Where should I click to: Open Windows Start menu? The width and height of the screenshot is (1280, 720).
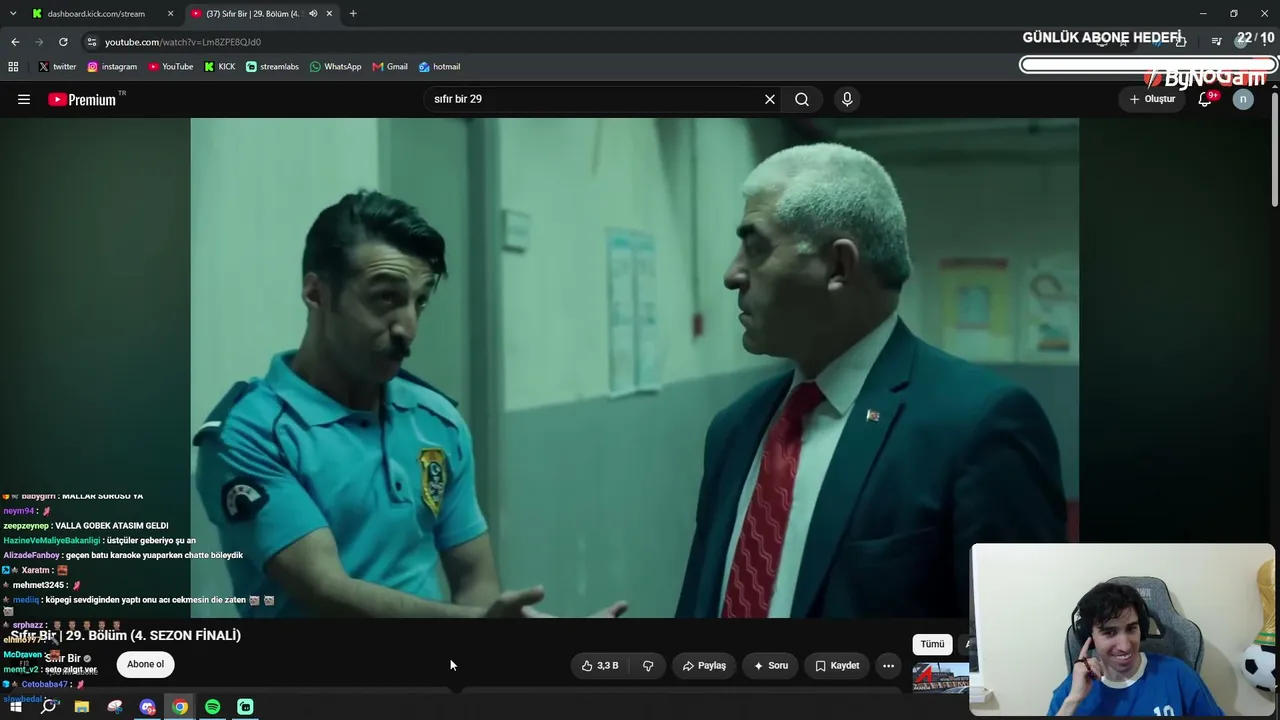[16, 707]
